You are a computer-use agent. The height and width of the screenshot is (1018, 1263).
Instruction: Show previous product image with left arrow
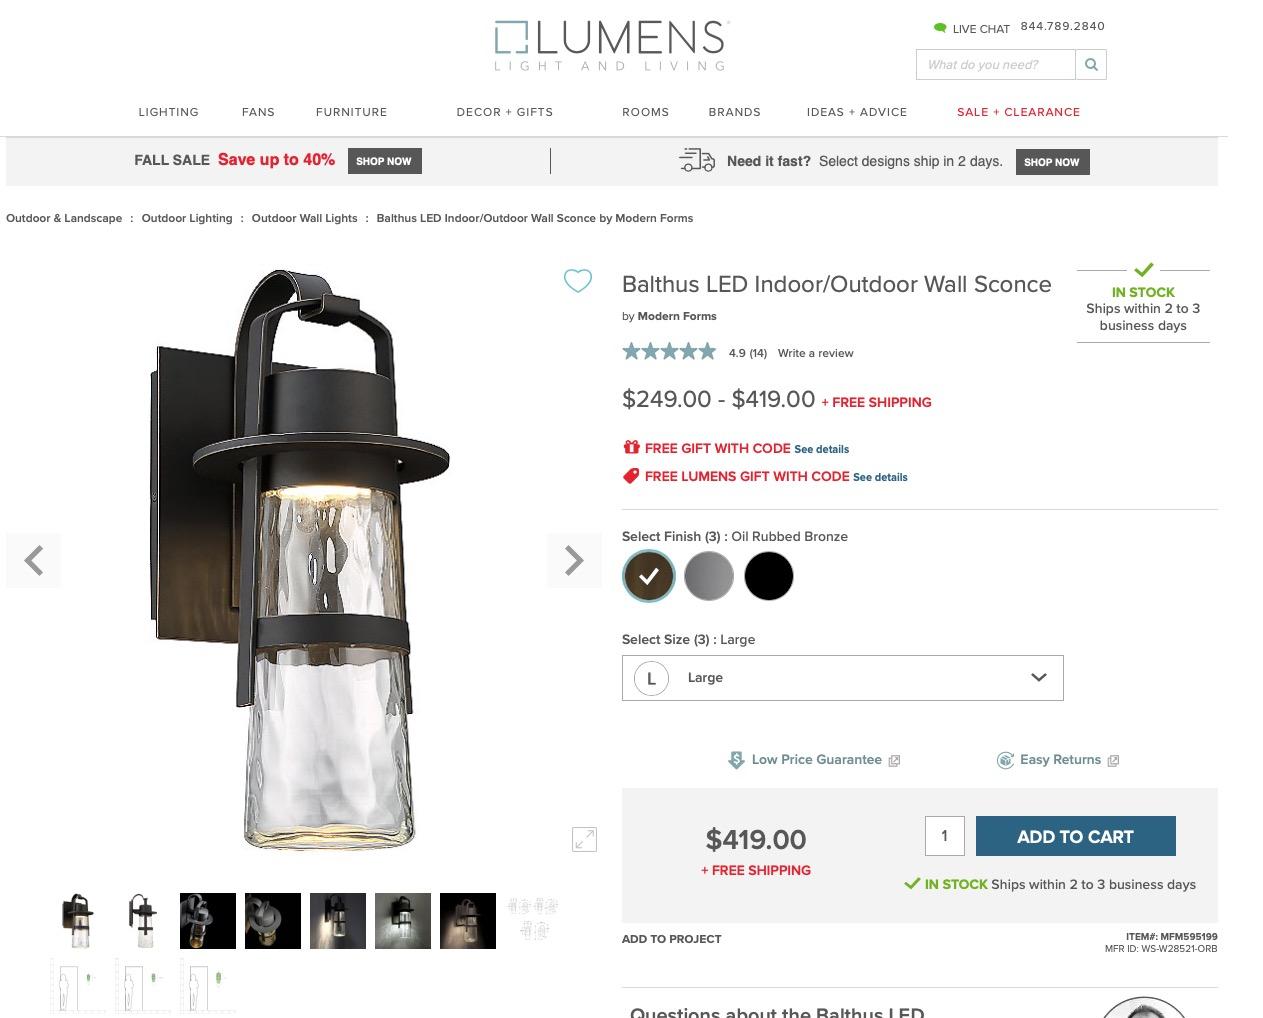(34, 561)
